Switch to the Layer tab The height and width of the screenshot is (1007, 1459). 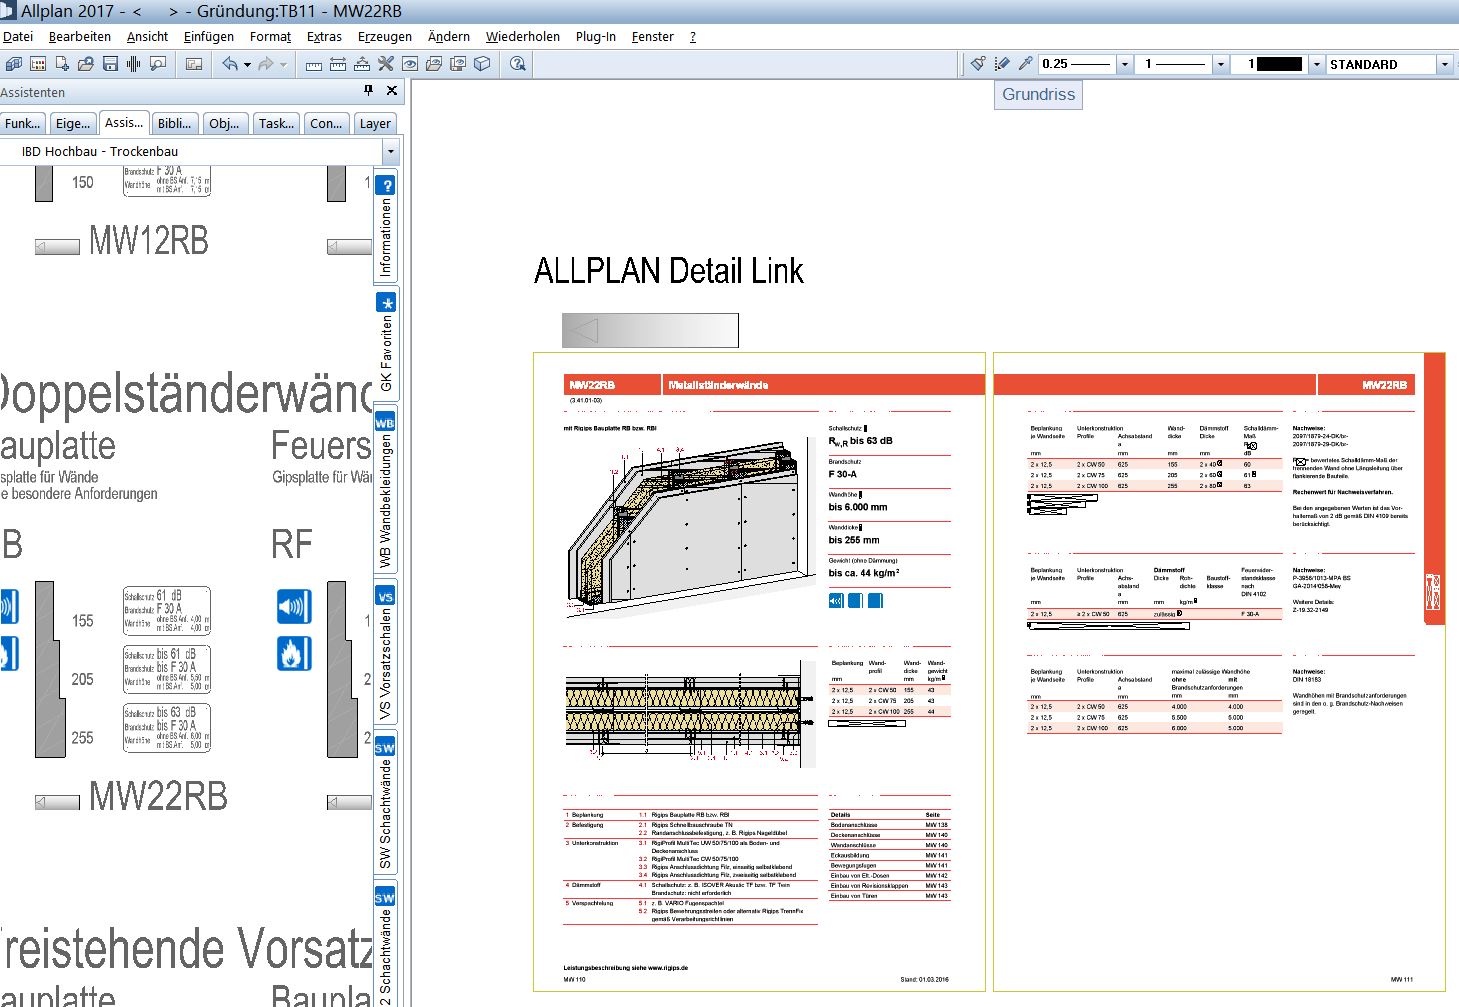375,124
